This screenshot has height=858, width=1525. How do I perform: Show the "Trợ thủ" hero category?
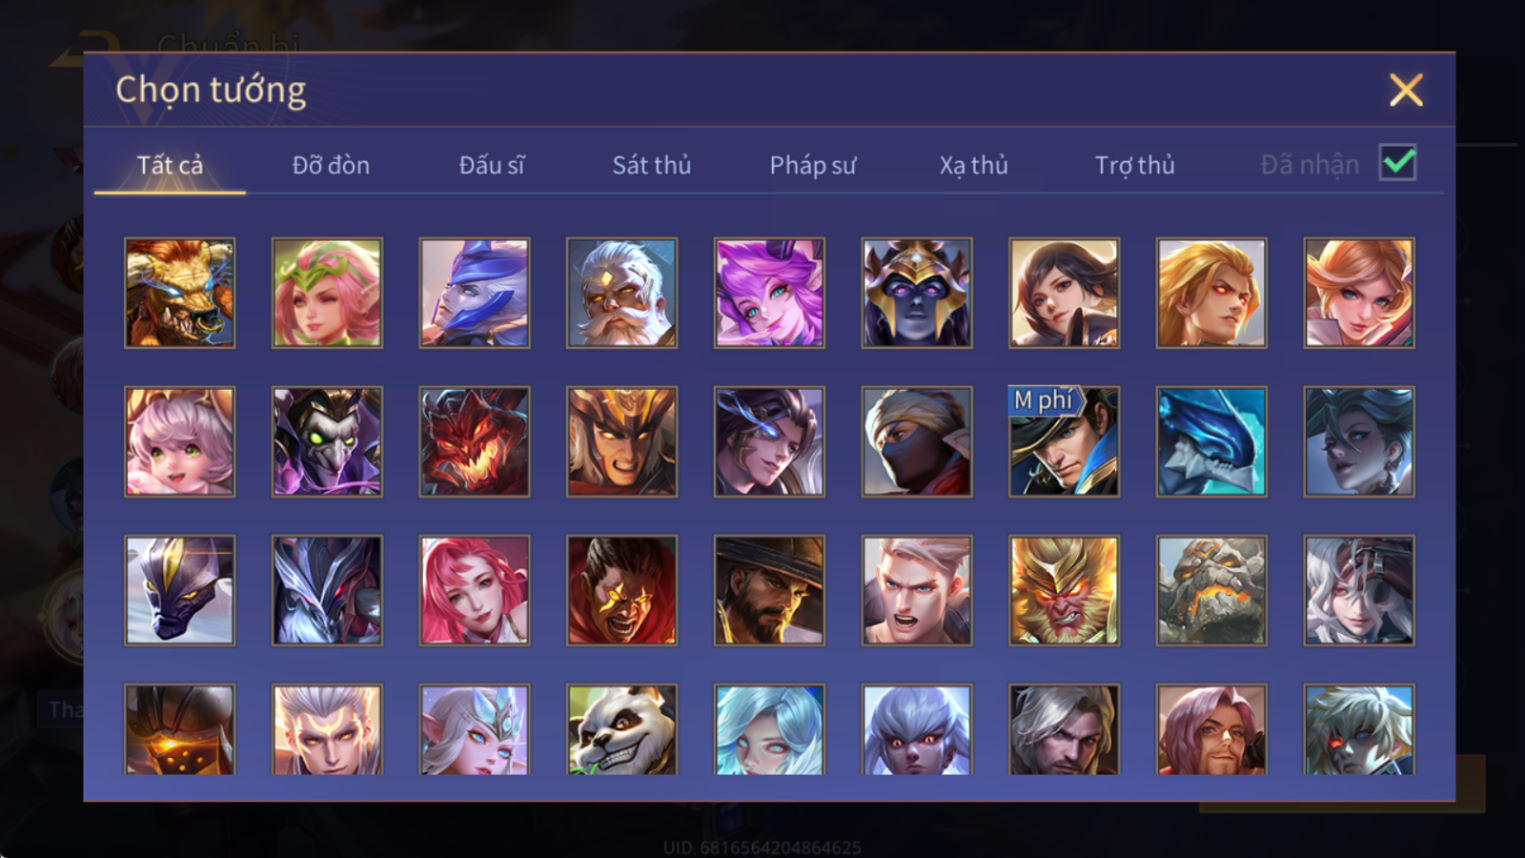1135,165
